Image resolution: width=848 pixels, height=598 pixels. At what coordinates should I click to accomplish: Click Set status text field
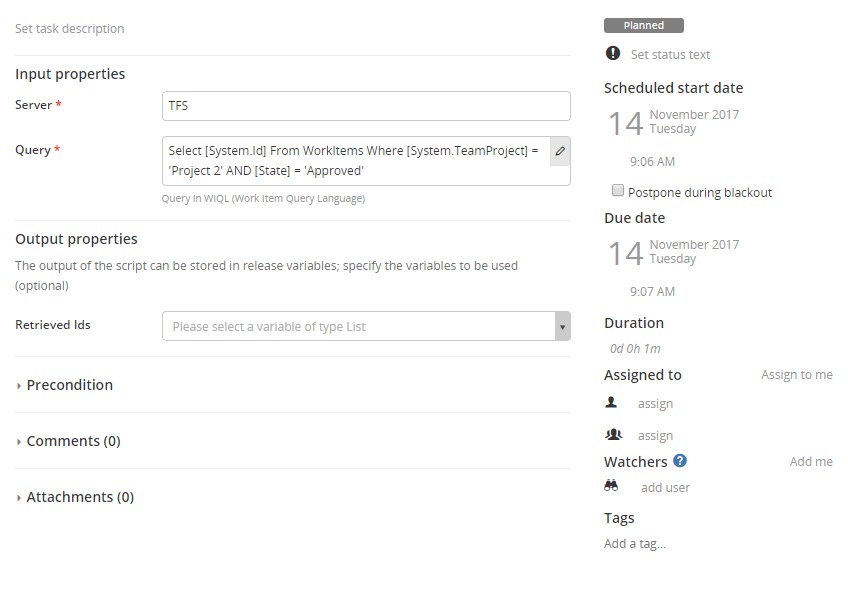coord(670,55)
